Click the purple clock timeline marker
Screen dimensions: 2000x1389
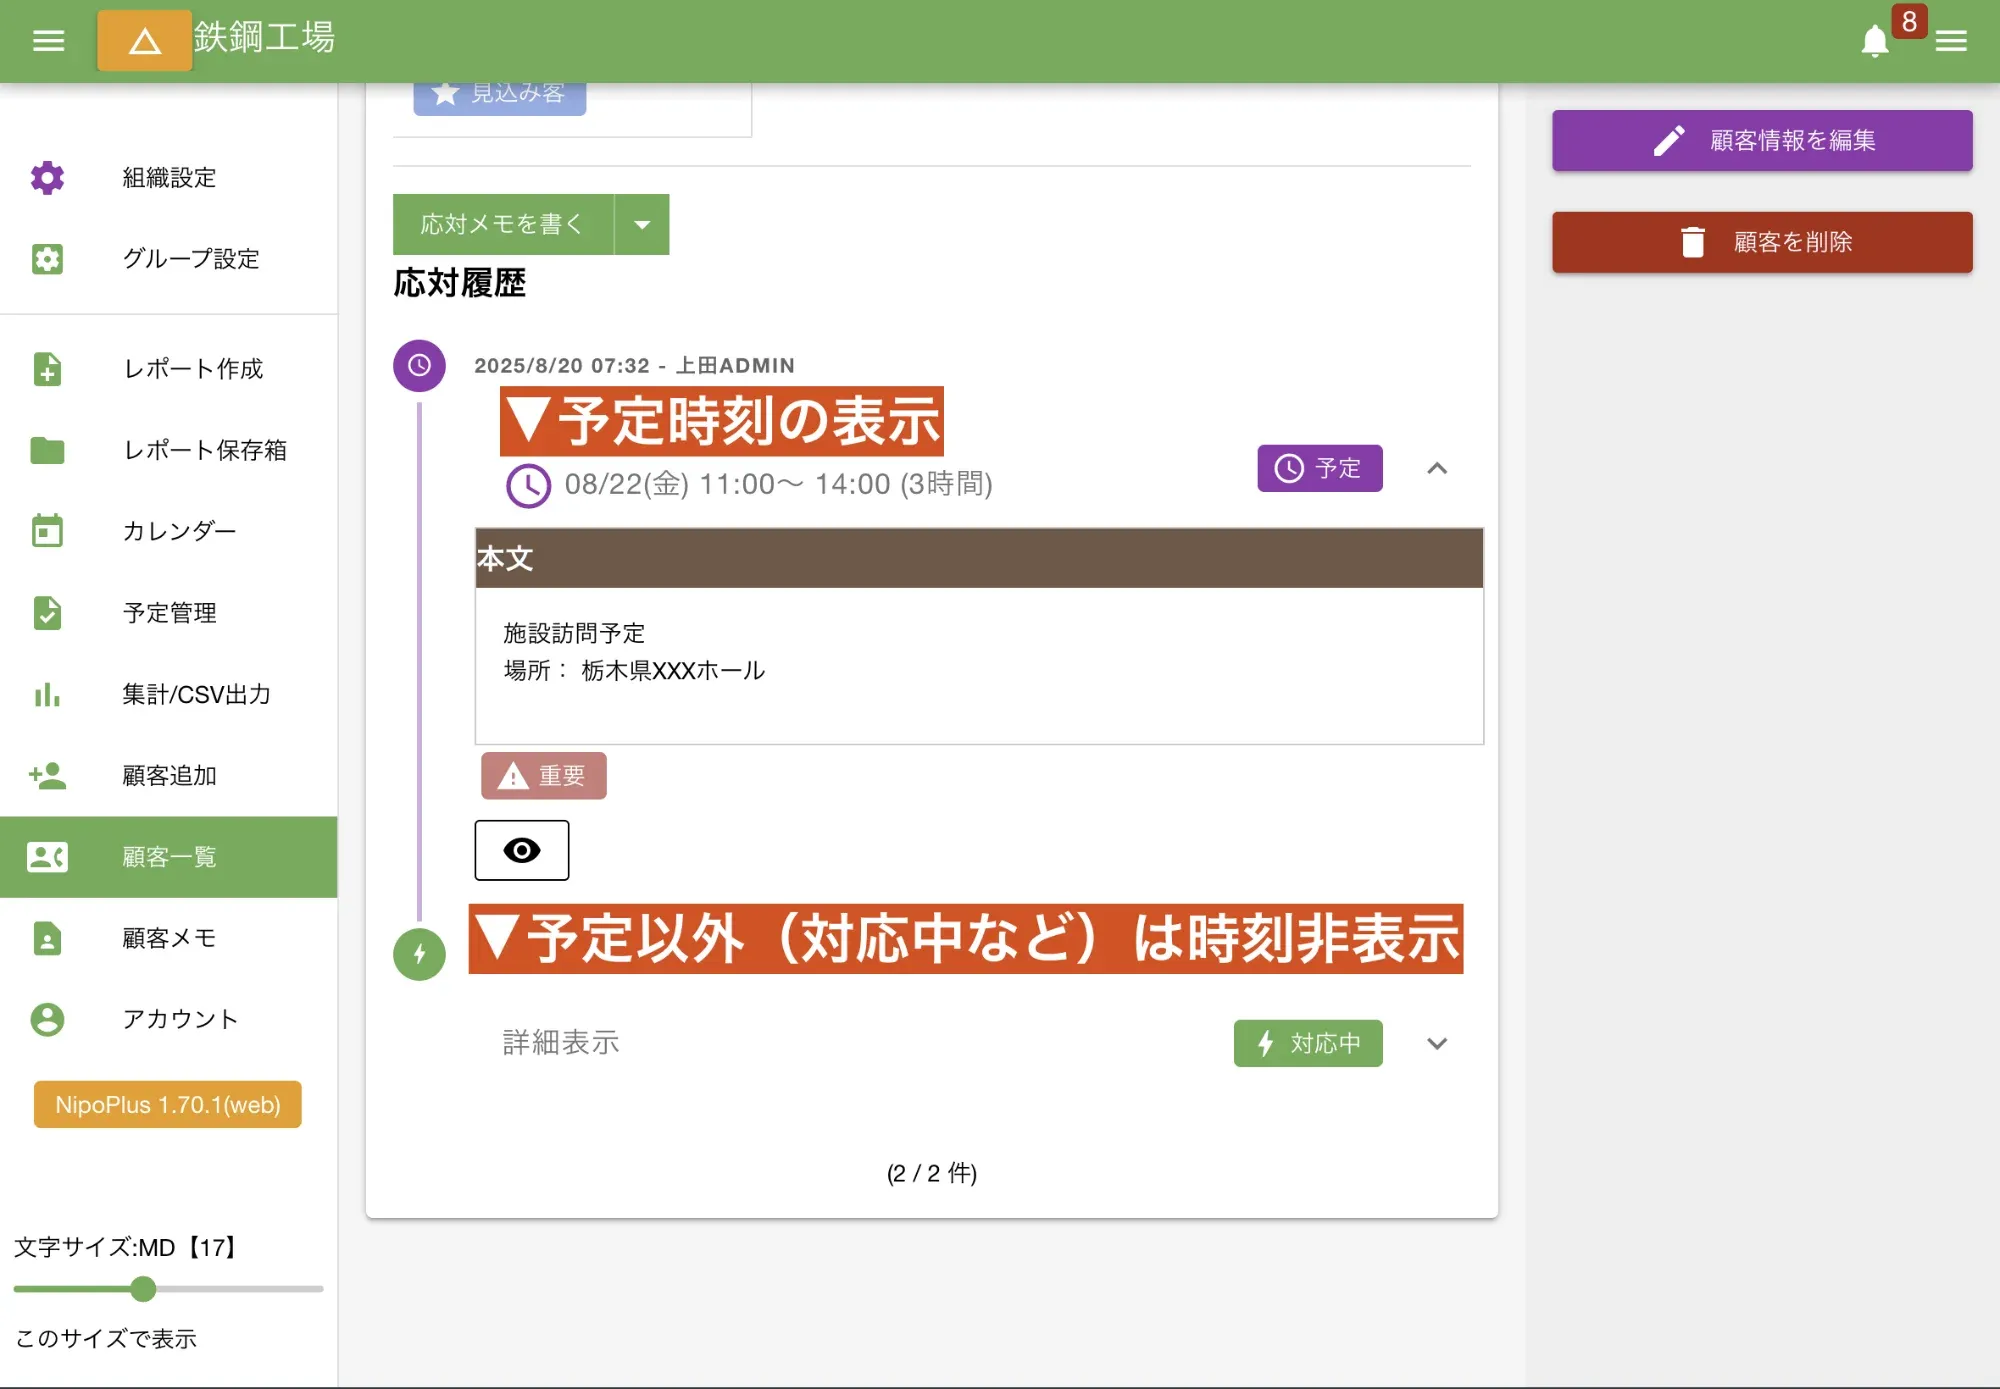(x=419, y=366)
